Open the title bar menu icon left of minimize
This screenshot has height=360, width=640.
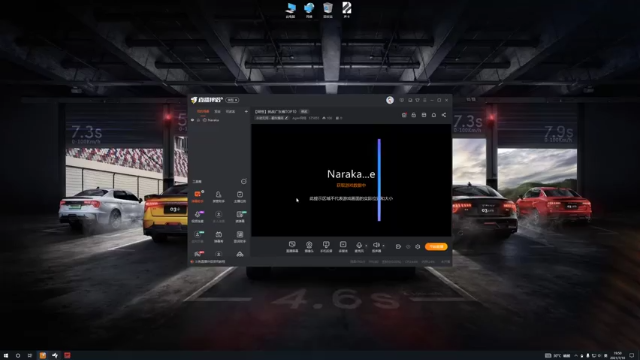click(424, 100)
